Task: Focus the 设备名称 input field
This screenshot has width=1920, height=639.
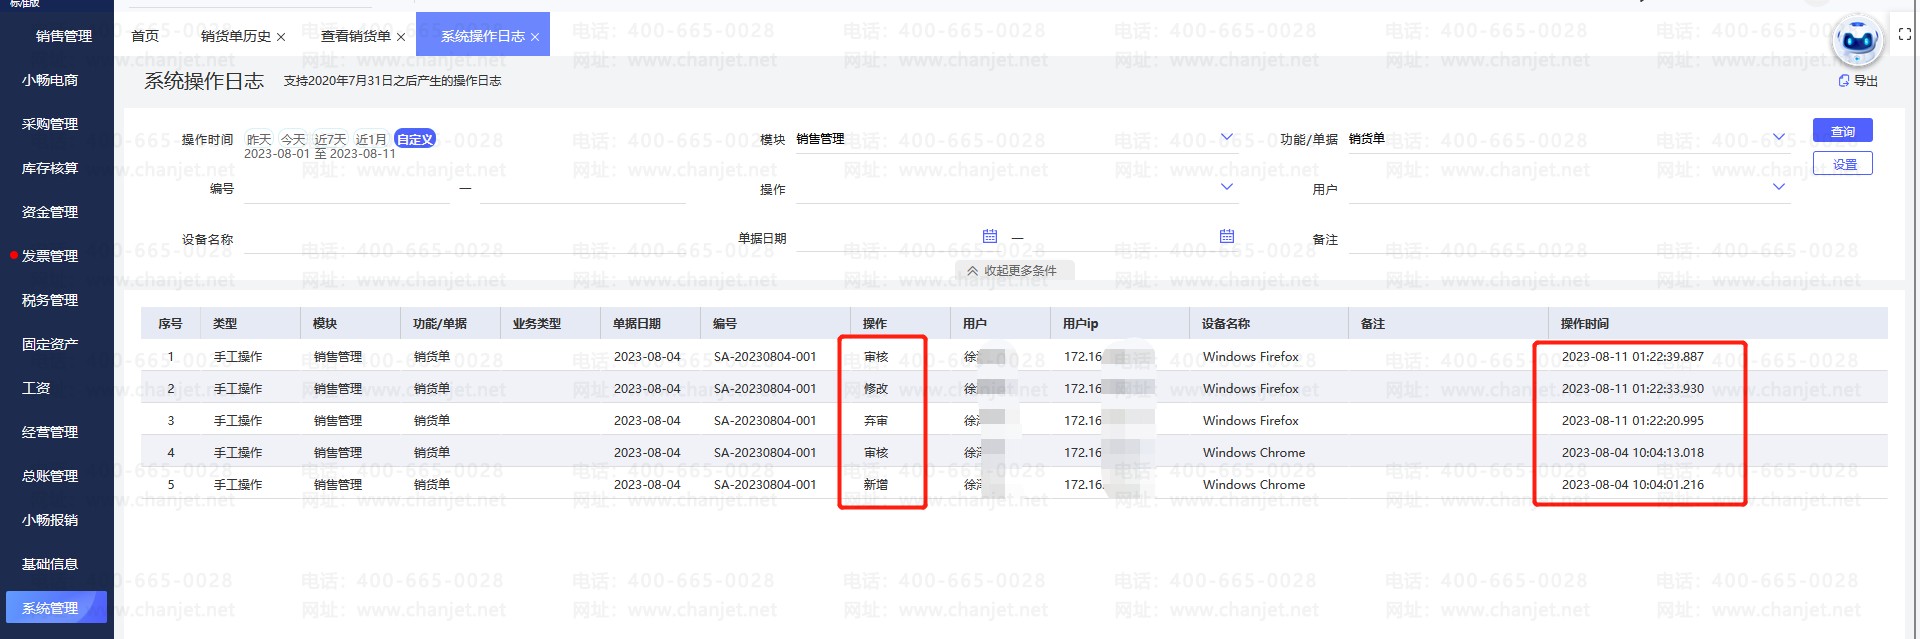Action: pyautogui.click(x=464, y=239)
